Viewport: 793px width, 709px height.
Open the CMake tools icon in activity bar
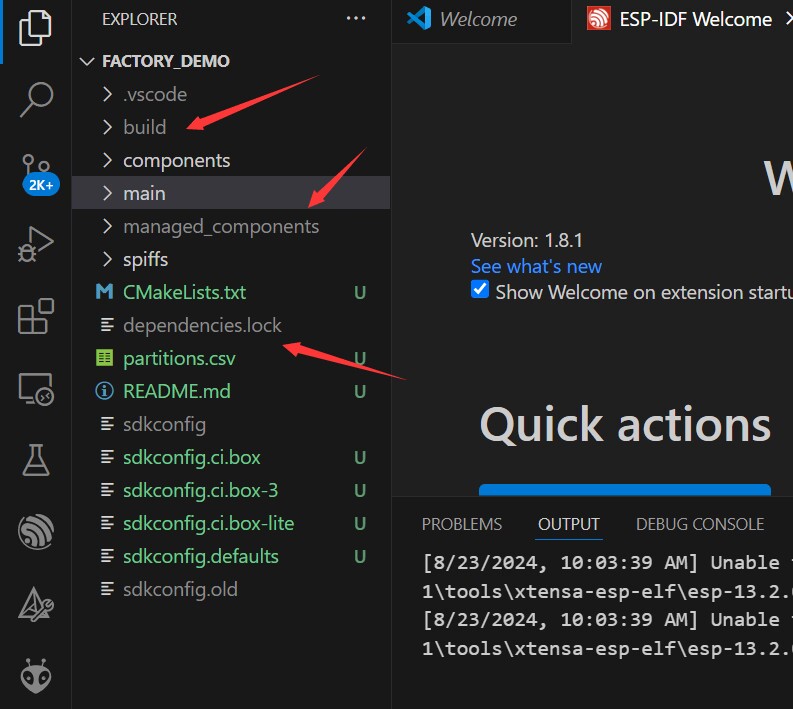(35, 604)
